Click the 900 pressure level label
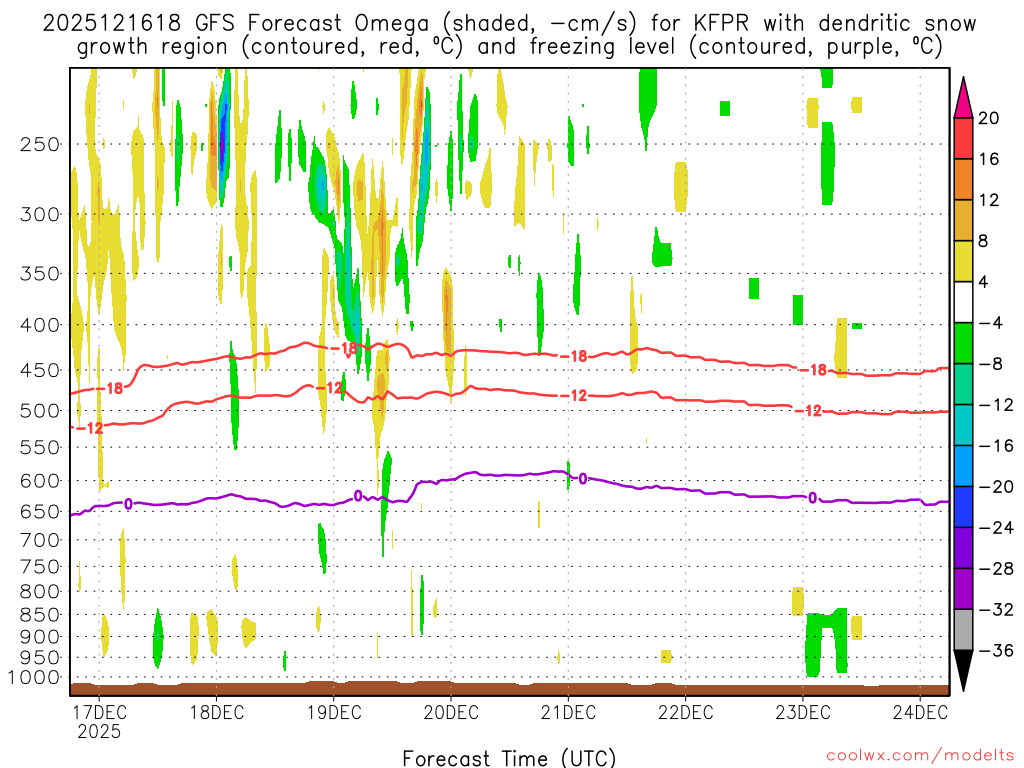This screenshot has width=1024, height=768. (x=40, y=636)
